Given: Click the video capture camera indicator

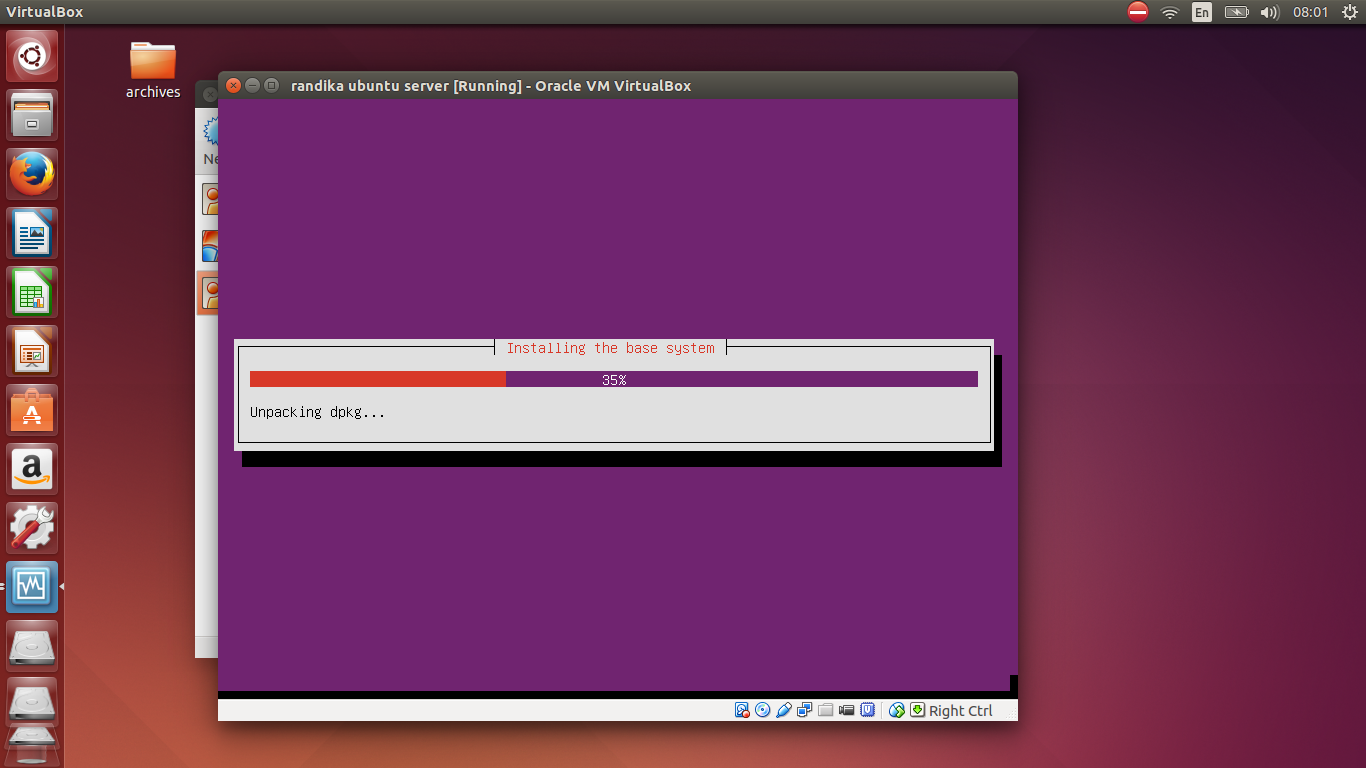Looking at the screenshot, I should click(847, 710).
